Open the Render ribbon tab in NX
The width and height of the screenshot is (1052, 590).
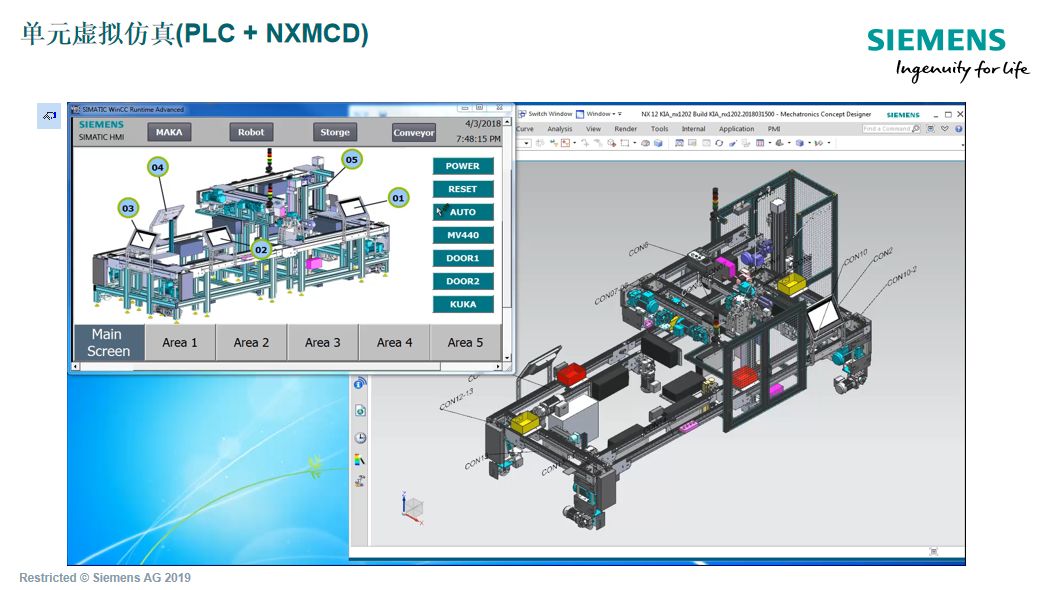625,129
